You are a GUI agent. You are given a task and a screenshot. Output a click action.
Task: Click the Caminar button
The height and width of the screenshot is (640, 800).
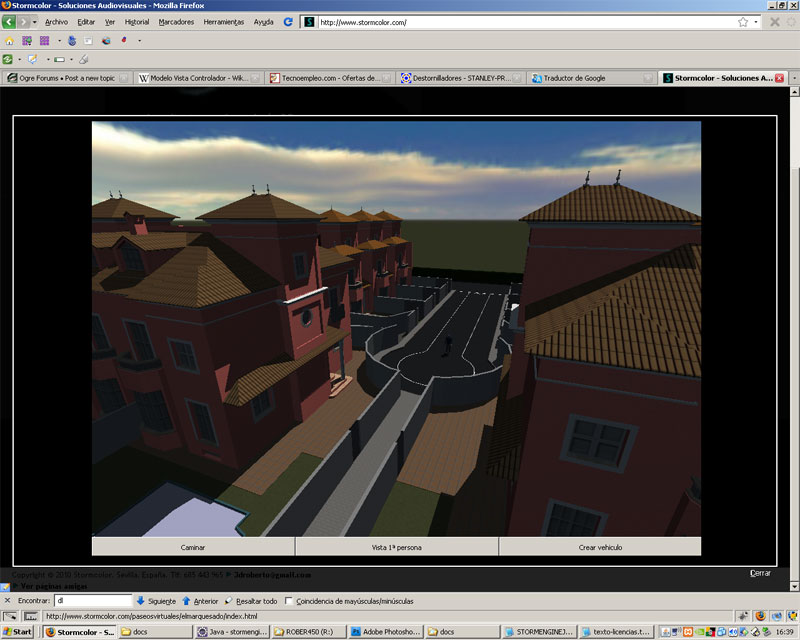point(193,547)
